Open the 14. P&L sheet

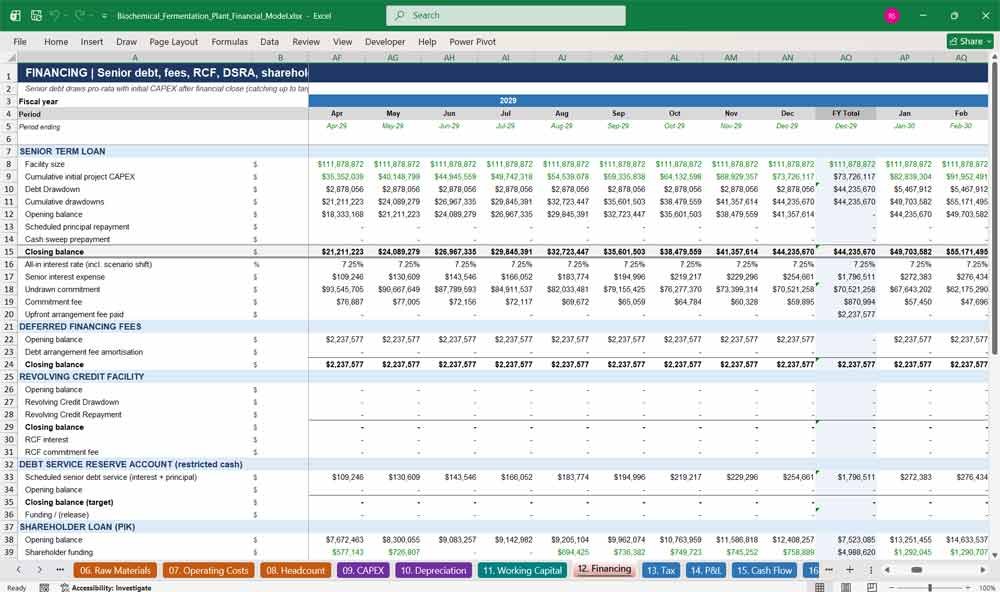point(705,570)
